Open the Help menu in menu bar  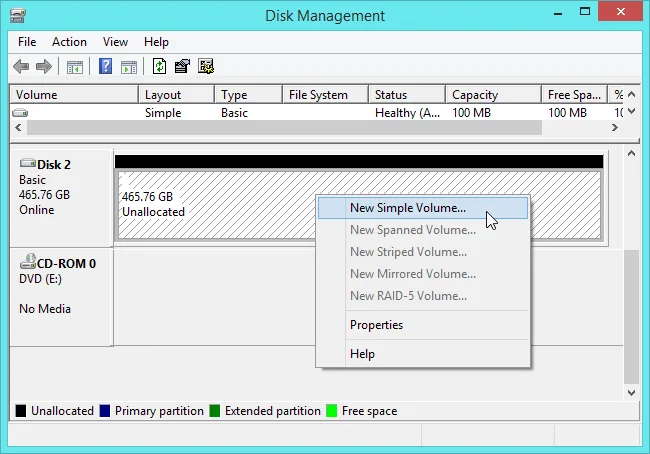(x=156, y=42)
